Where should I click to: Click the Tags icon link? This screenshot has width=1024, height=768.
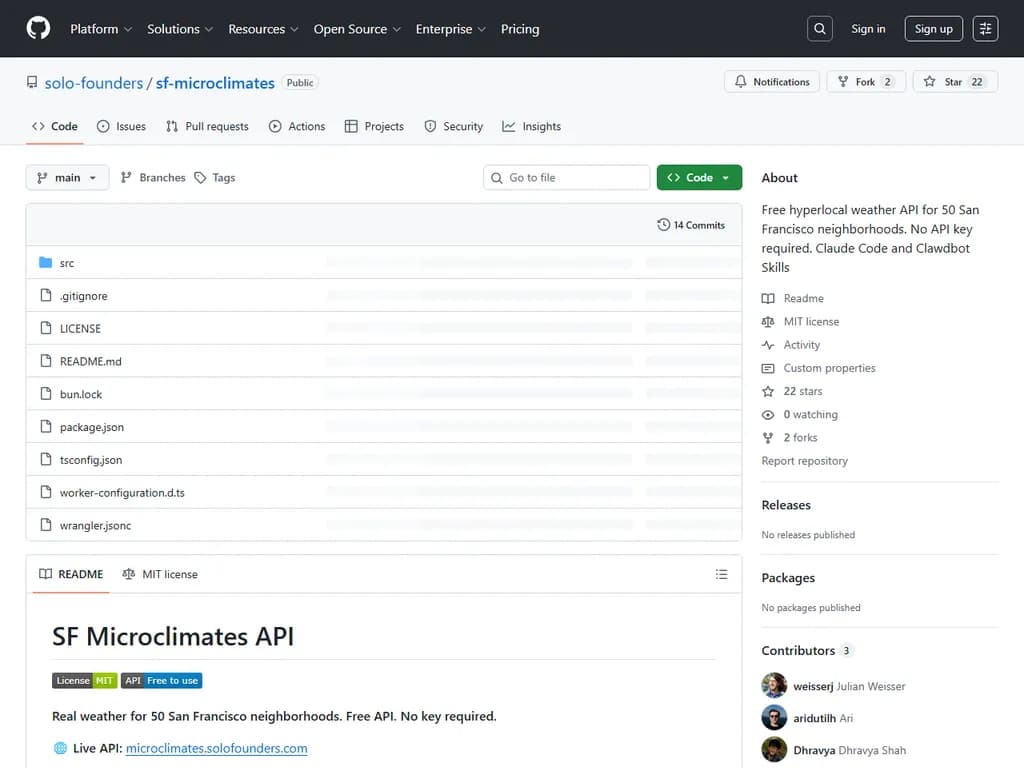201,178
